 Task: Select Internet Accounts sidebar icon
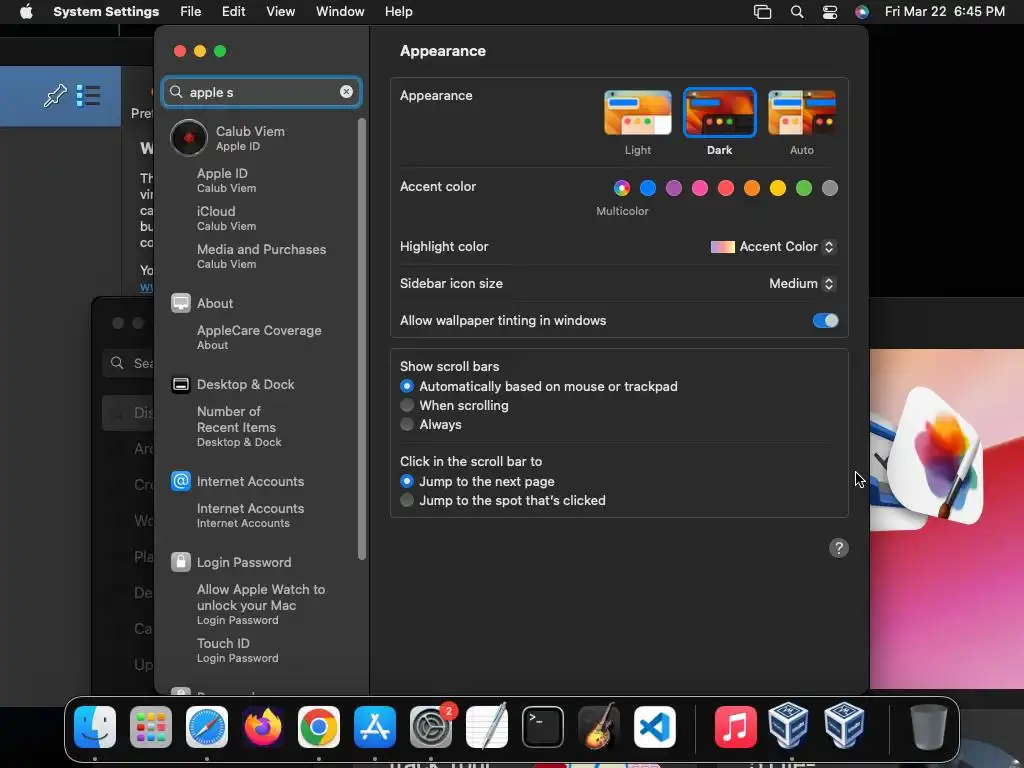[181, 481]
